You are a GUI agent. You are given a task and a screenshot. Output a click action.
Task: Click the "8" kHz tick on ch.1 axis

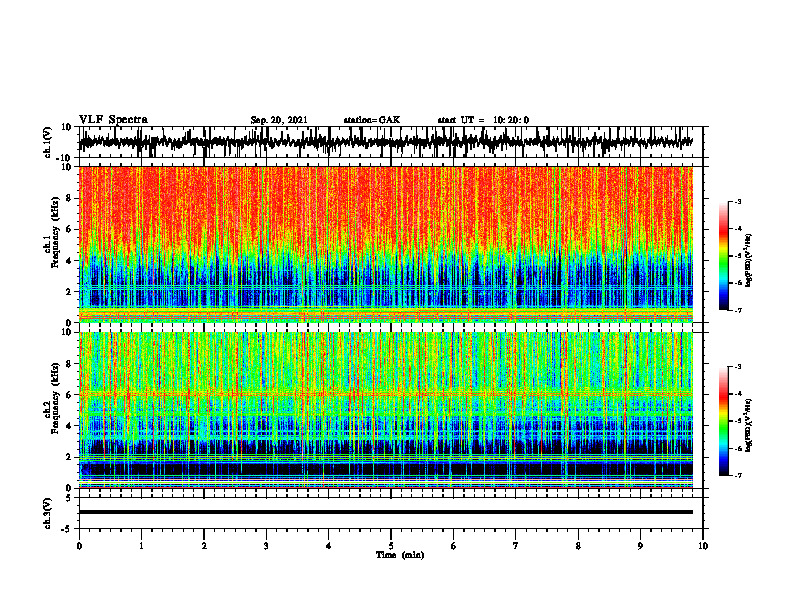(x=69, y=198)
